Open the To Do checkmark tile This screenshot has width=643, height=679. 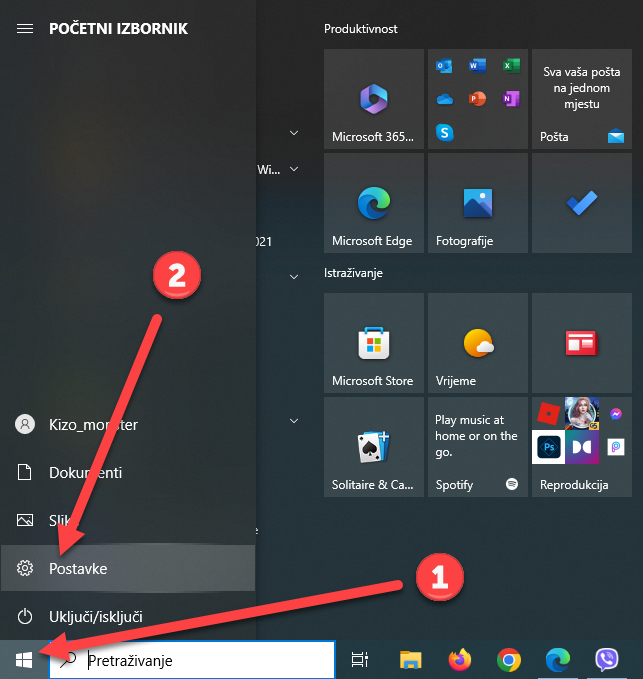[x=581, y=203]
